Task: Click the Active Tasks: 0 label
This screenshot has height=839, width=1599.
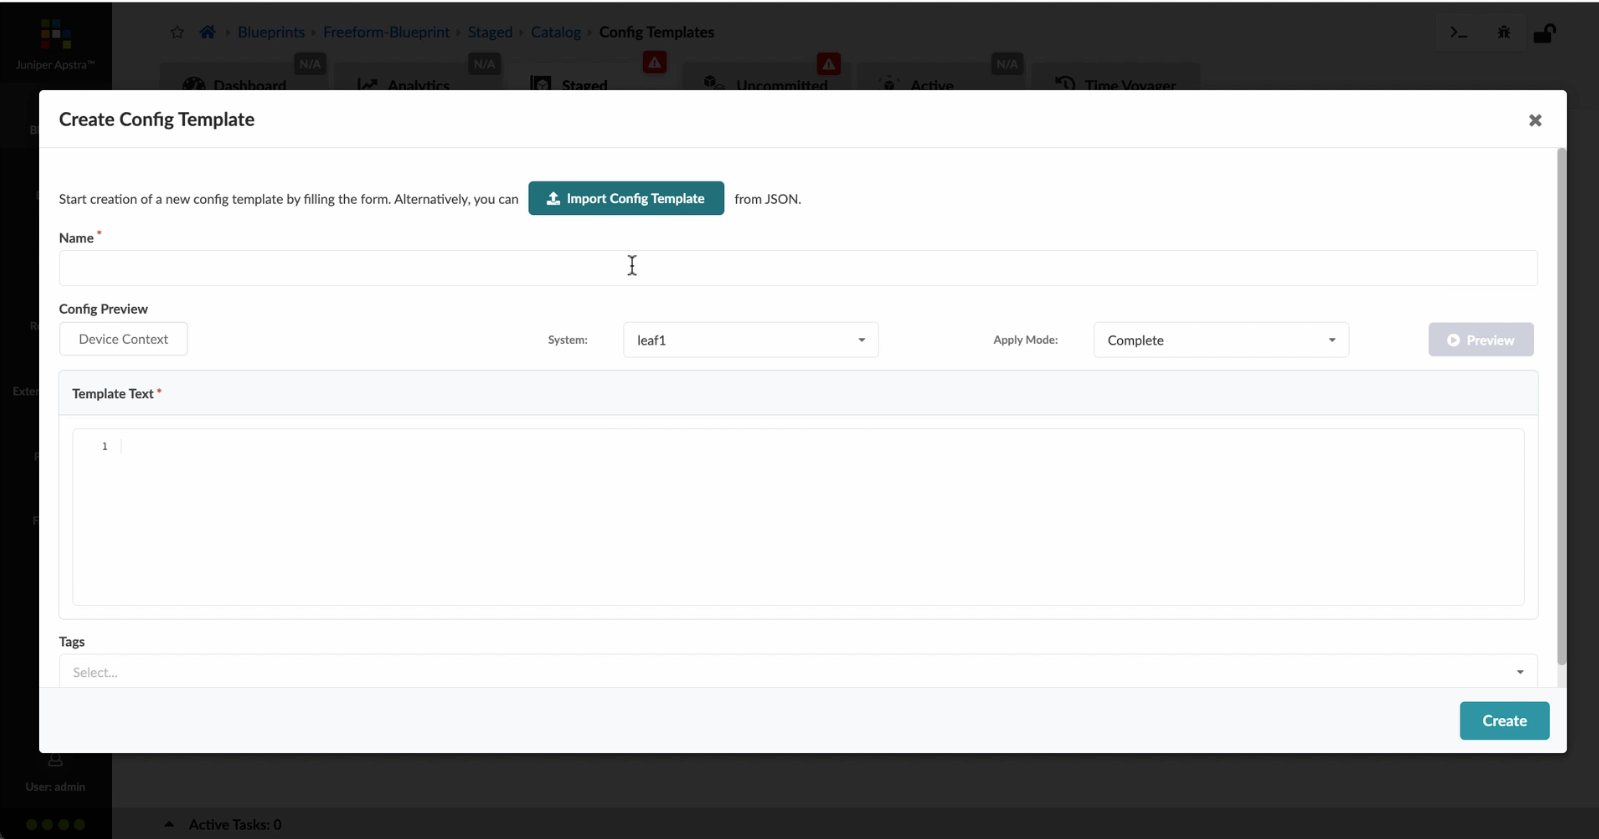Action: (235, 824)
